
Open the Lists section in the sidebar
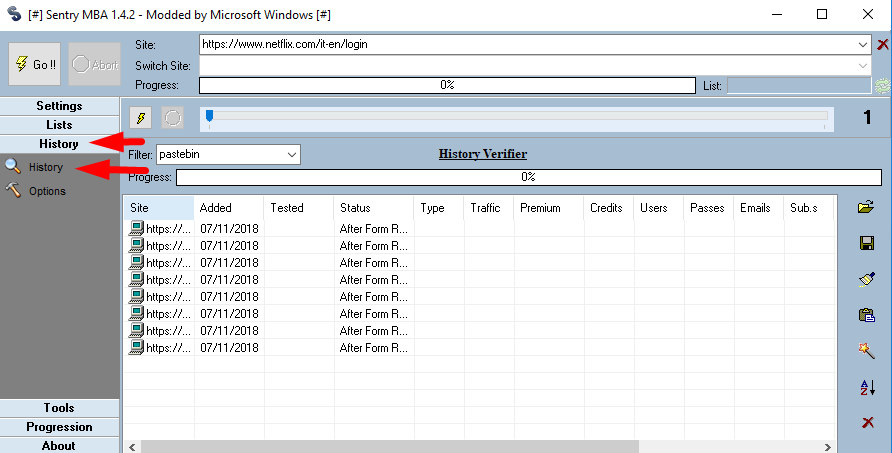59,125
